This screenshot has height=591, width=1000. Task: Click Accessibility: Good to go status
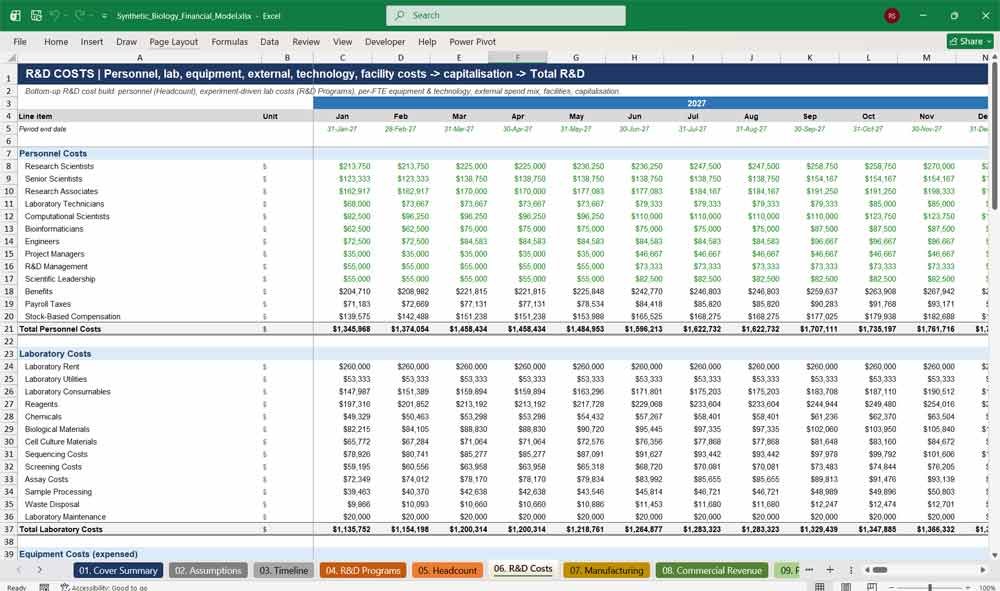[x=104, y=587]
